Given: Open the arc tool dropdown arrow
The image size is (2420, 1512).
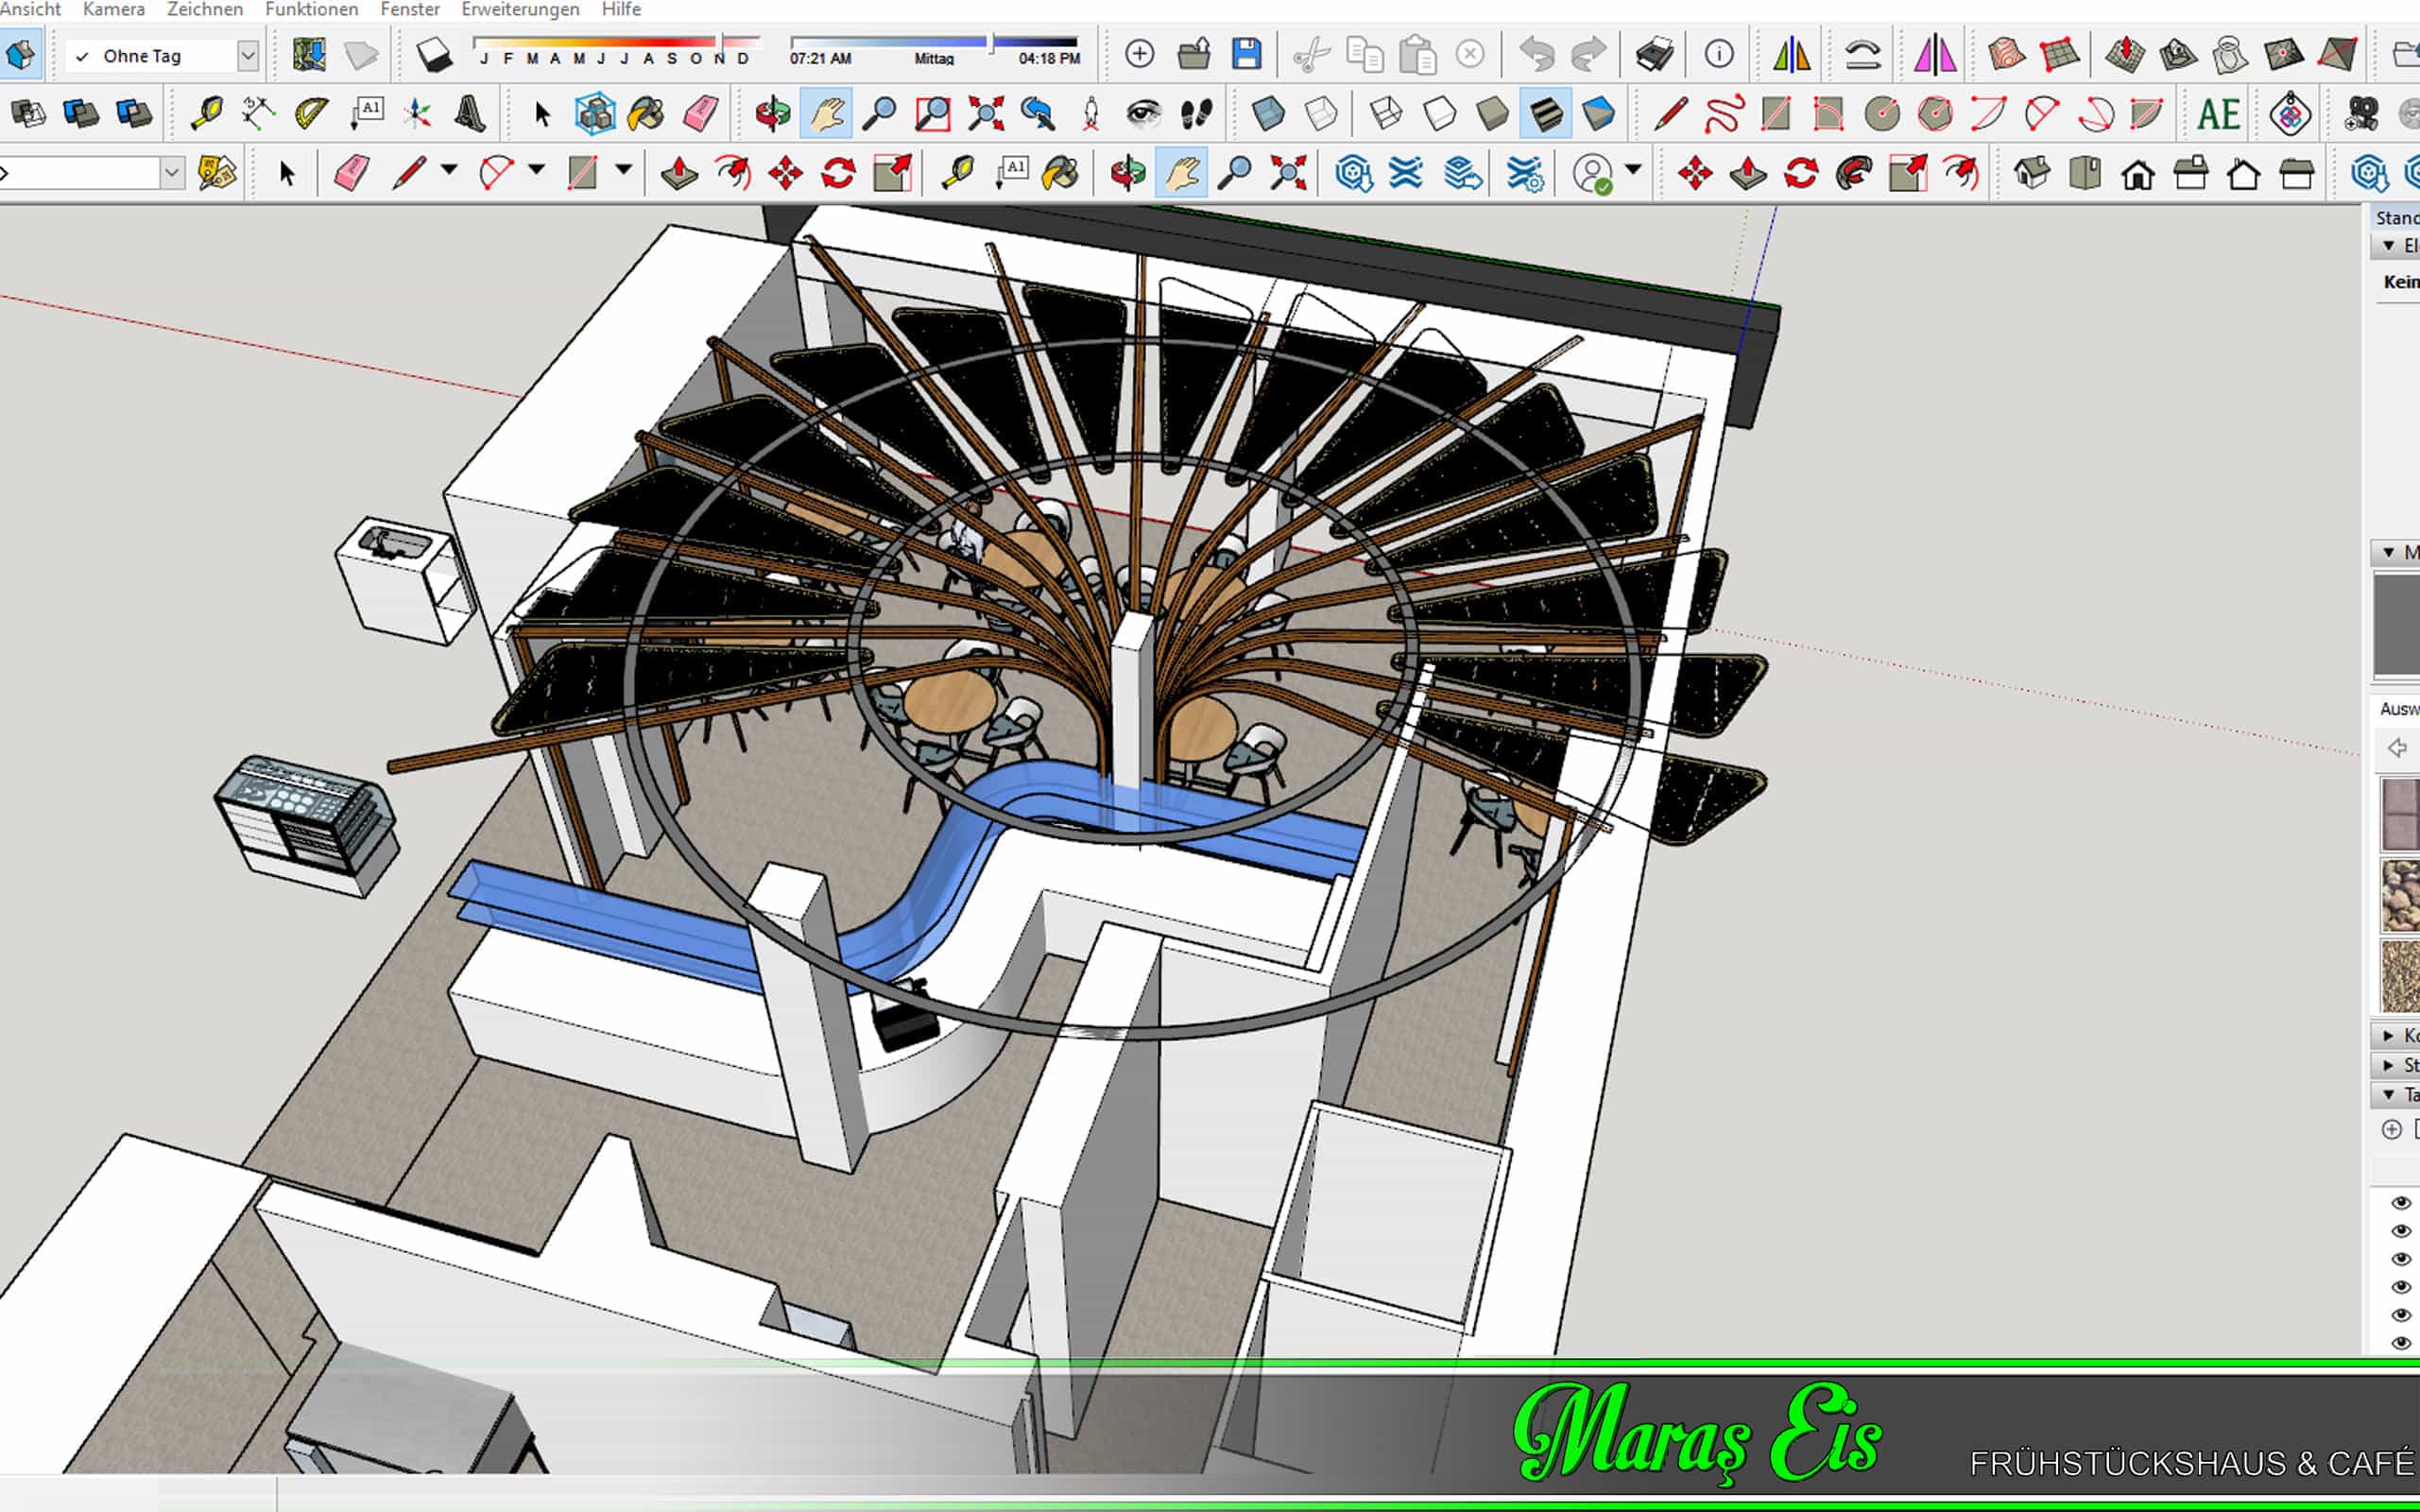Looking at the screenshot, I should click(x=537, y=170).
